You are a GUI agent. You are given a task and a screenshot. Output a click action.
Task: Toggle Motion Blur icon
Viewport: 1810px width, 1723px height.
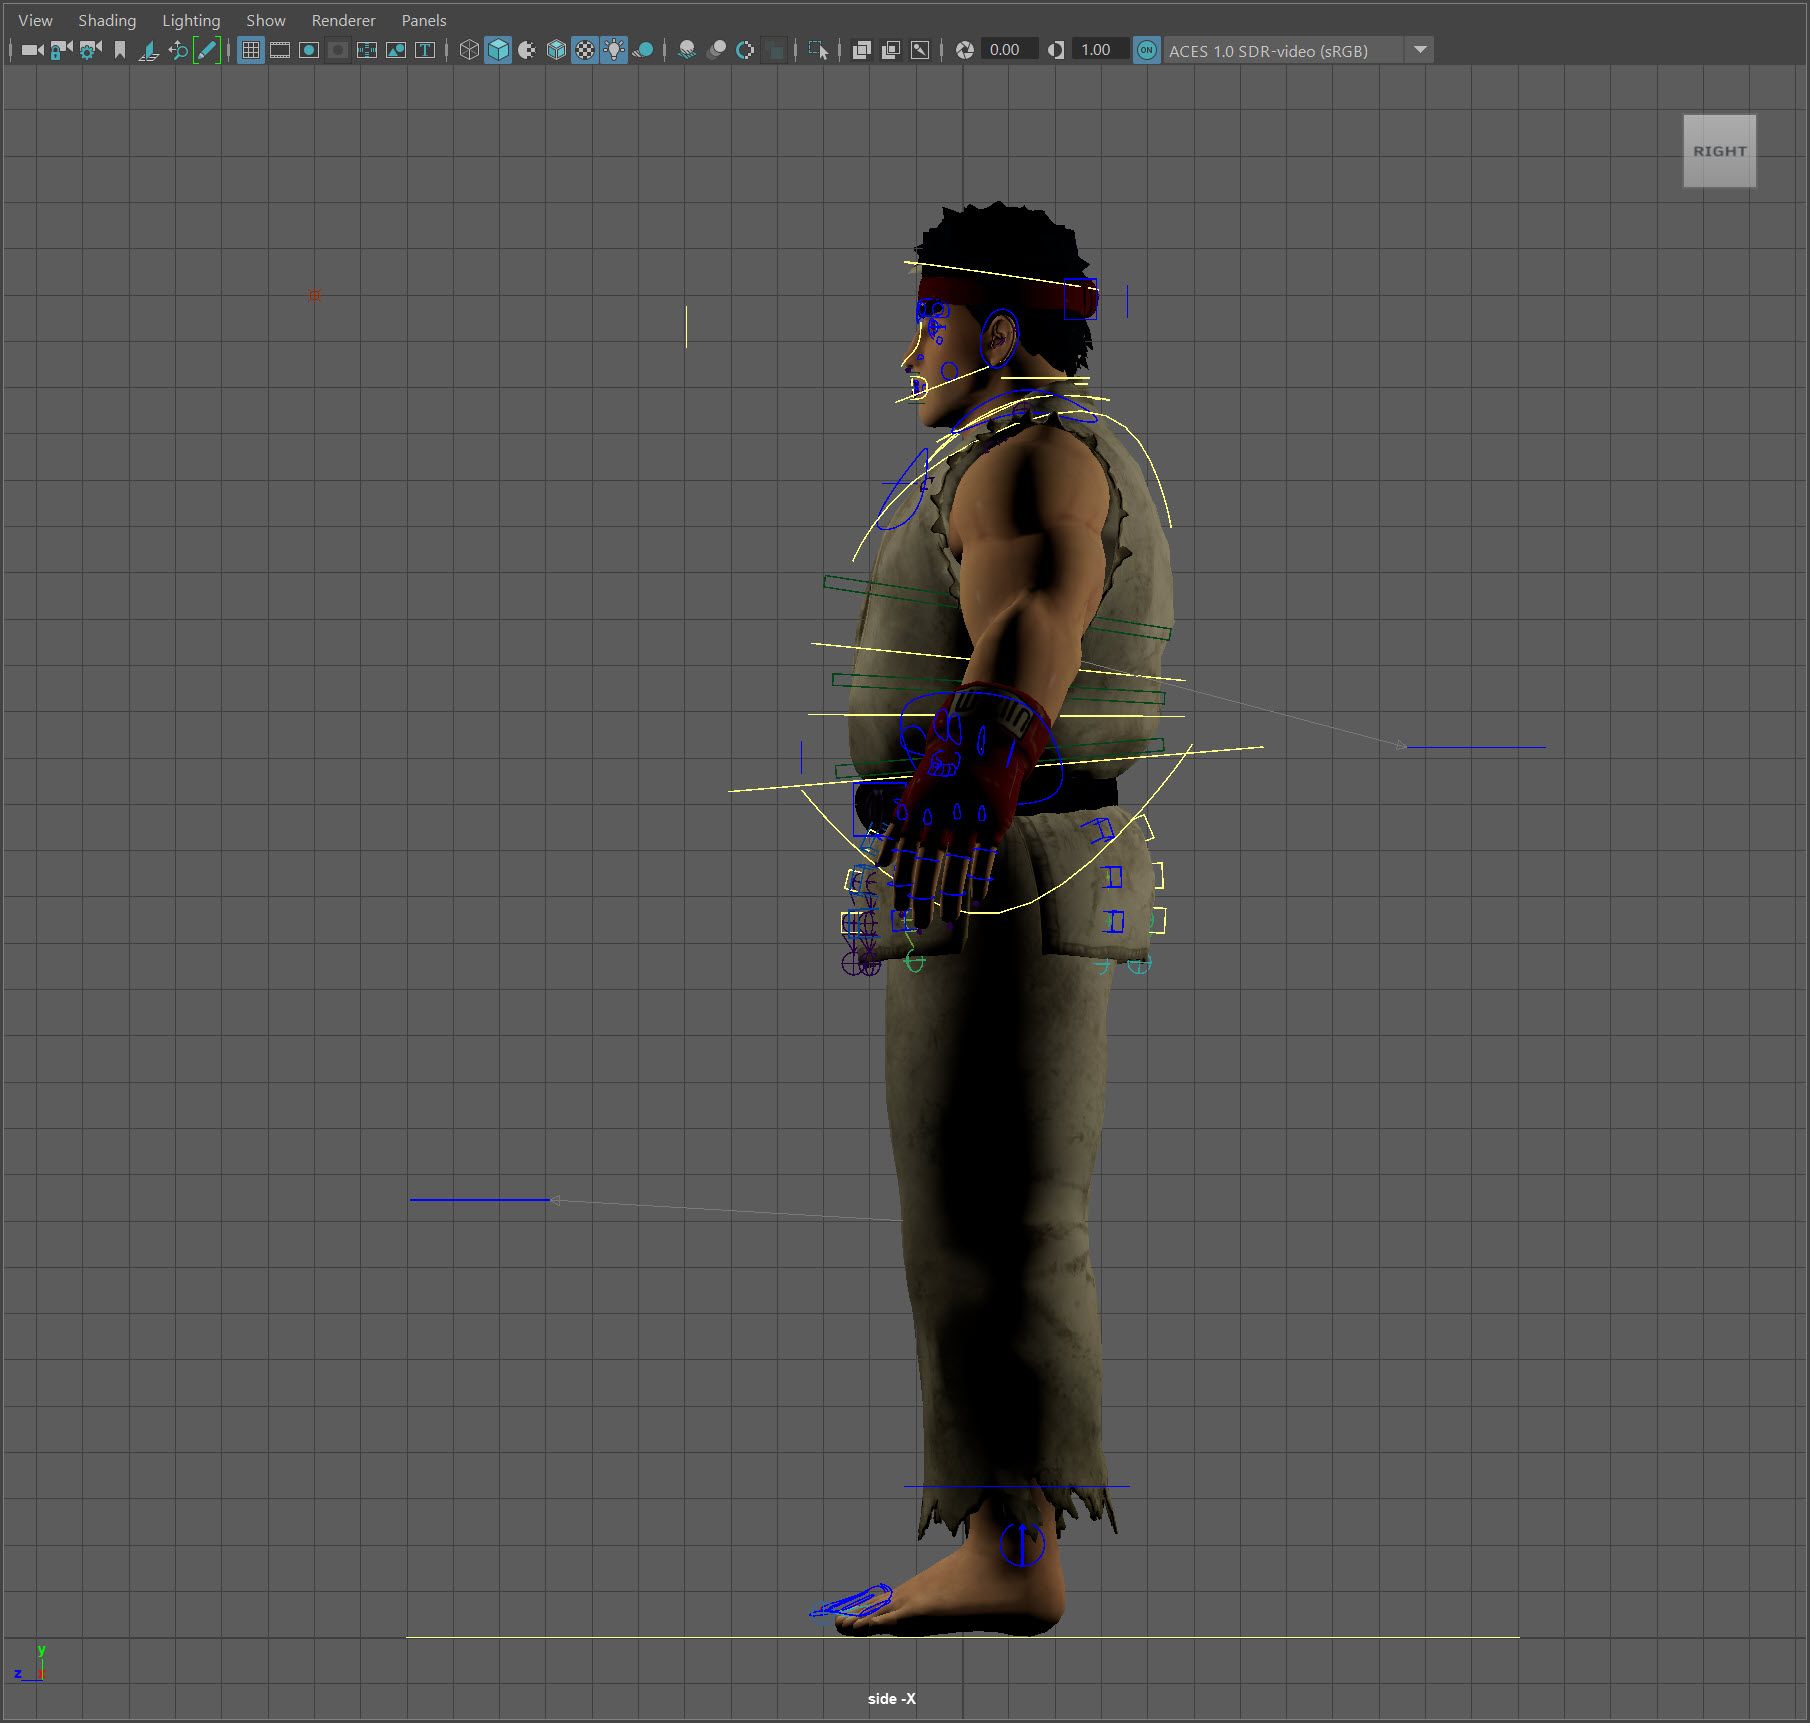716,50
